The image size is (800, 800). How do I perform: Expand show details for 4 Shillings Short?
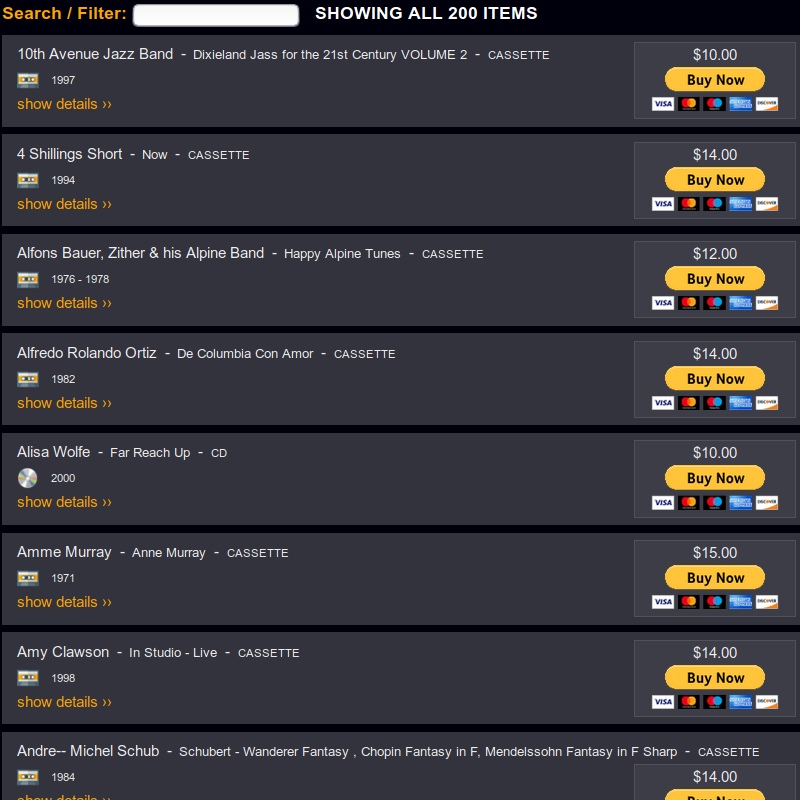point(64,204)
